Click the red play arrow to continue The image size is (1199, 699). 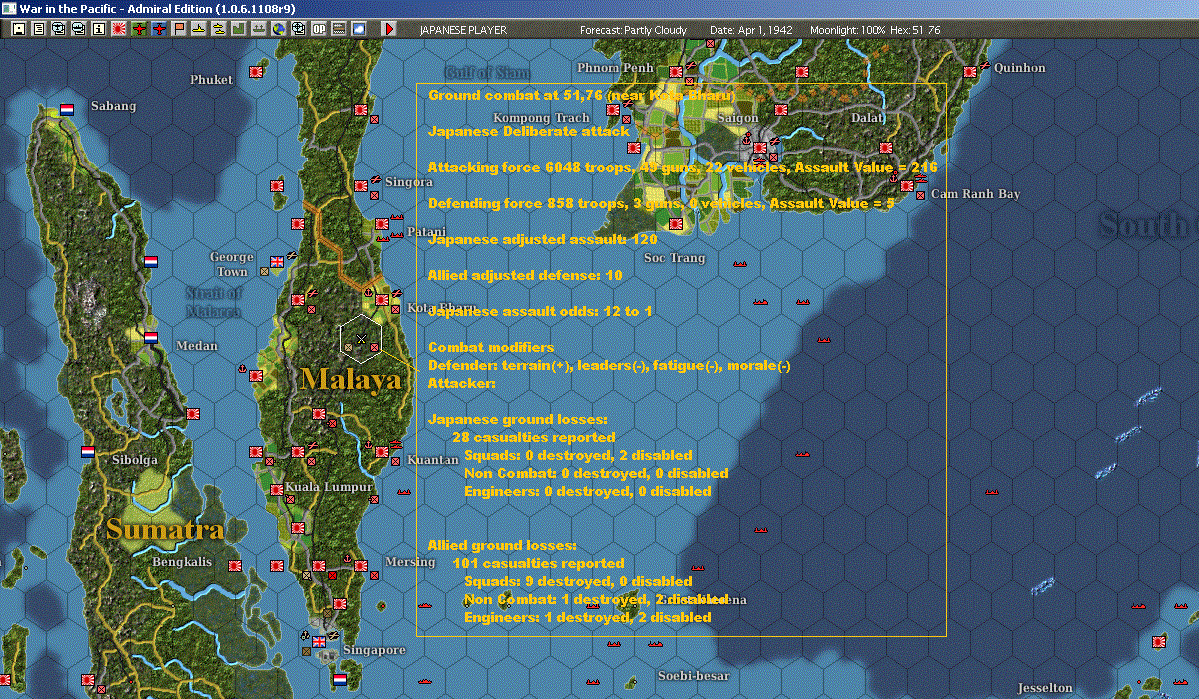(388, 29)
